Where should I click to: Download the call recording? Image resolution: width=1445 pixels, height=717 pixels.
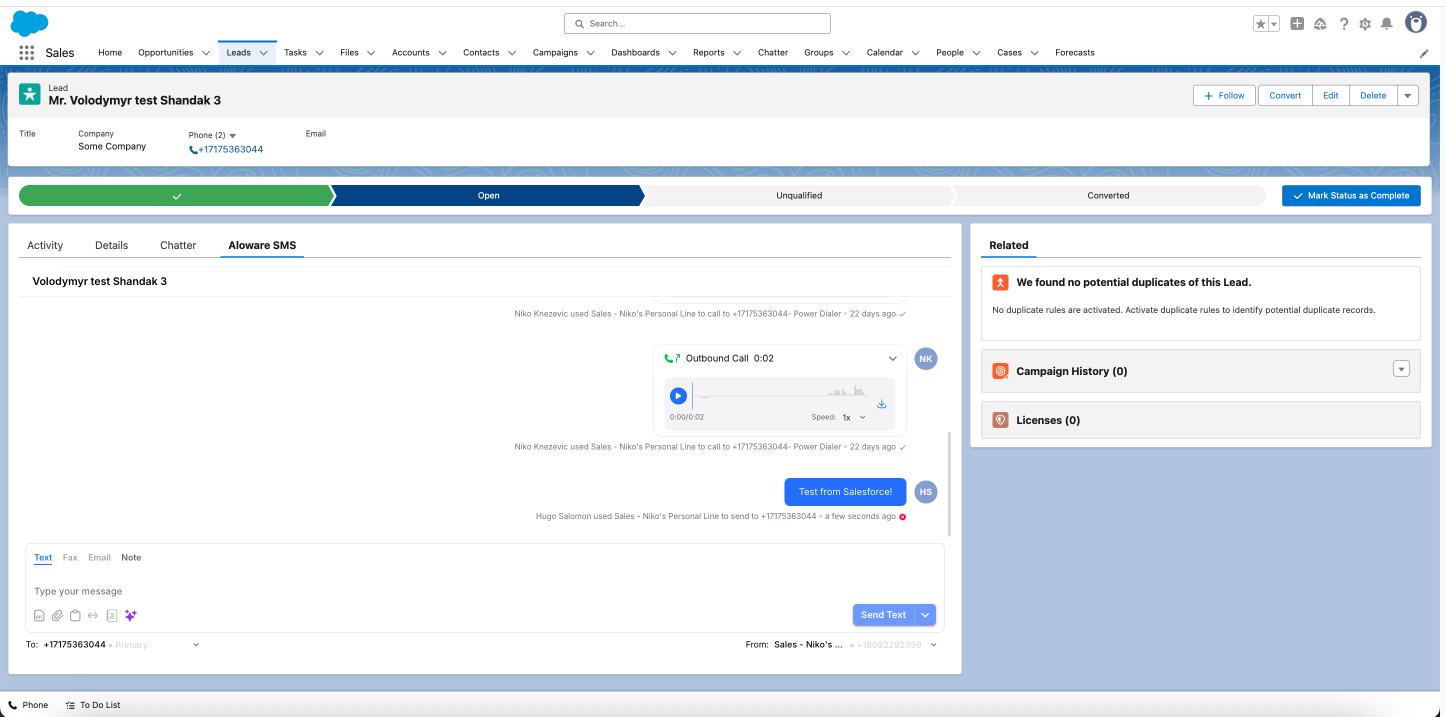882,404
